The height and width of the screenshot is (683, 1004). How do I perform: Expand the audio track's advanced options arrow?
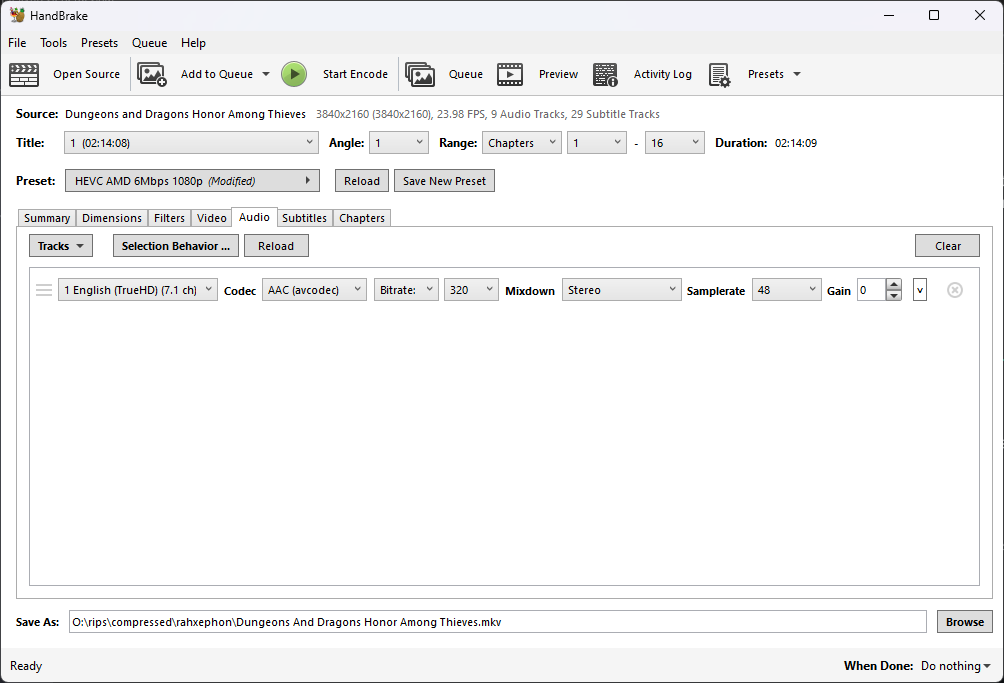920,290
